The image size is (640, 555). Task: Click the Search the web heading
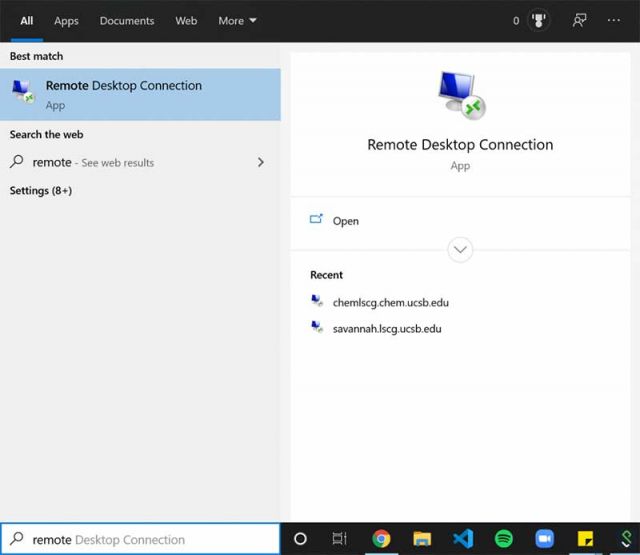pos(47,135)
